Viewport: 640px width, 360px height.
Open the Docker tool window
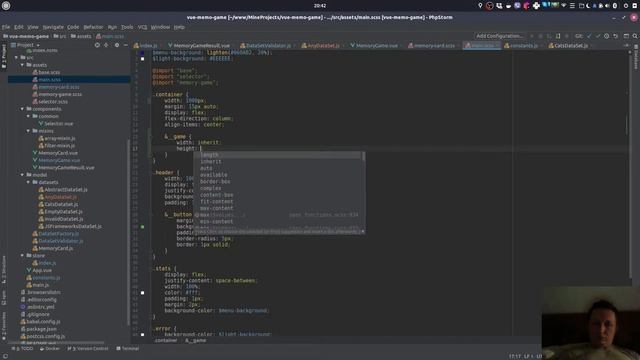(x=49, y=349)
